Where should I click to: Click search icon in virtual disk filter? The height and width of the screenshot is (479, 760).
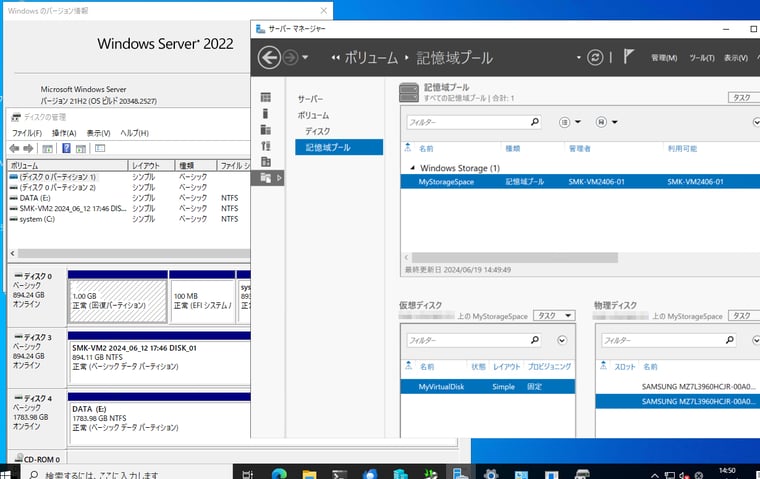[535, 340]
